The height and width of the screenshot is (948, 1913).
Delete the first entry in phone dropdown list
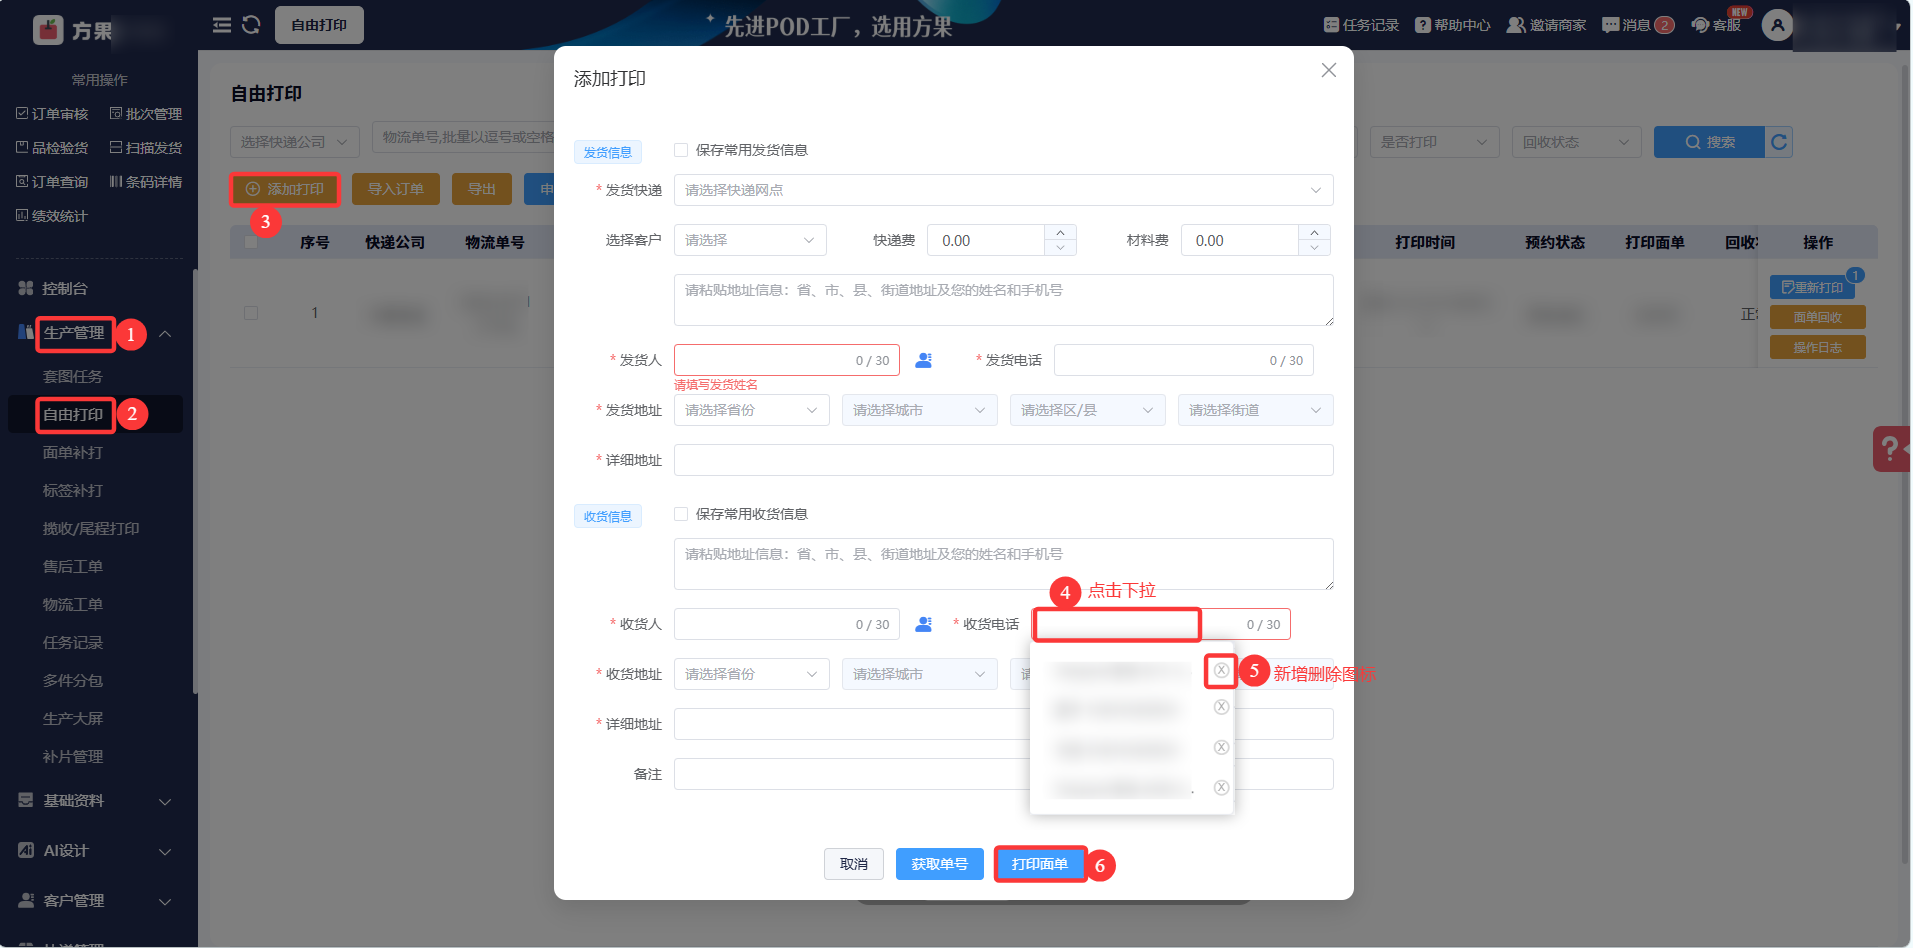pyautogui.click(x=1221, y=671)
